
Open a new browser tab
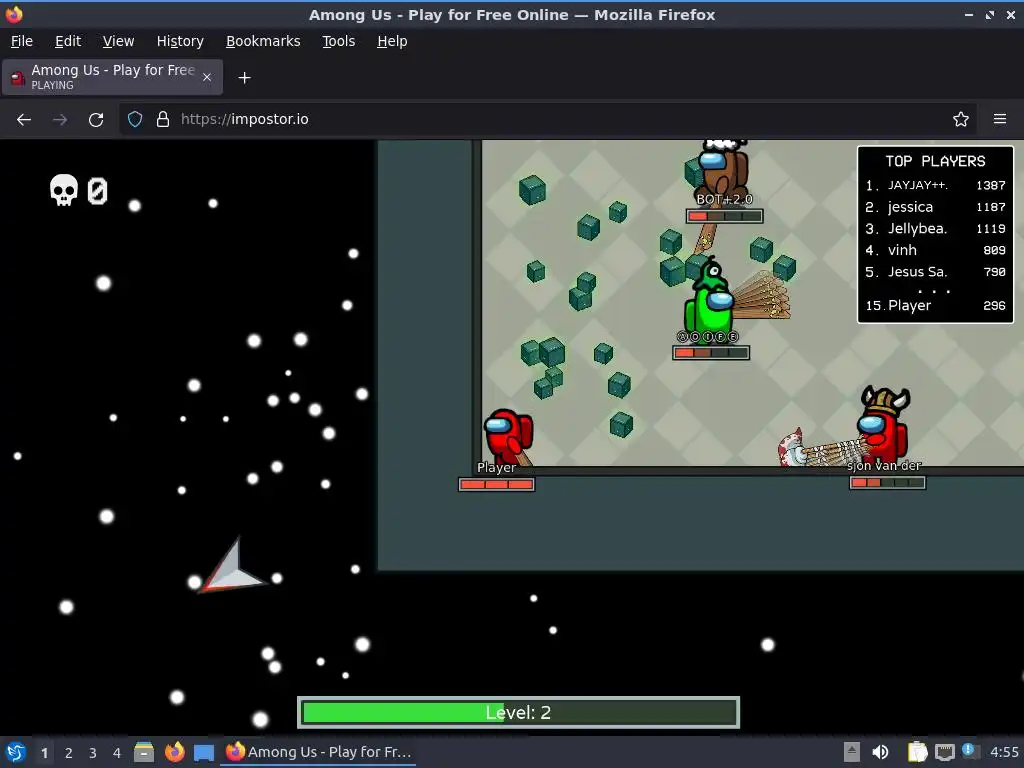[244, 78]
